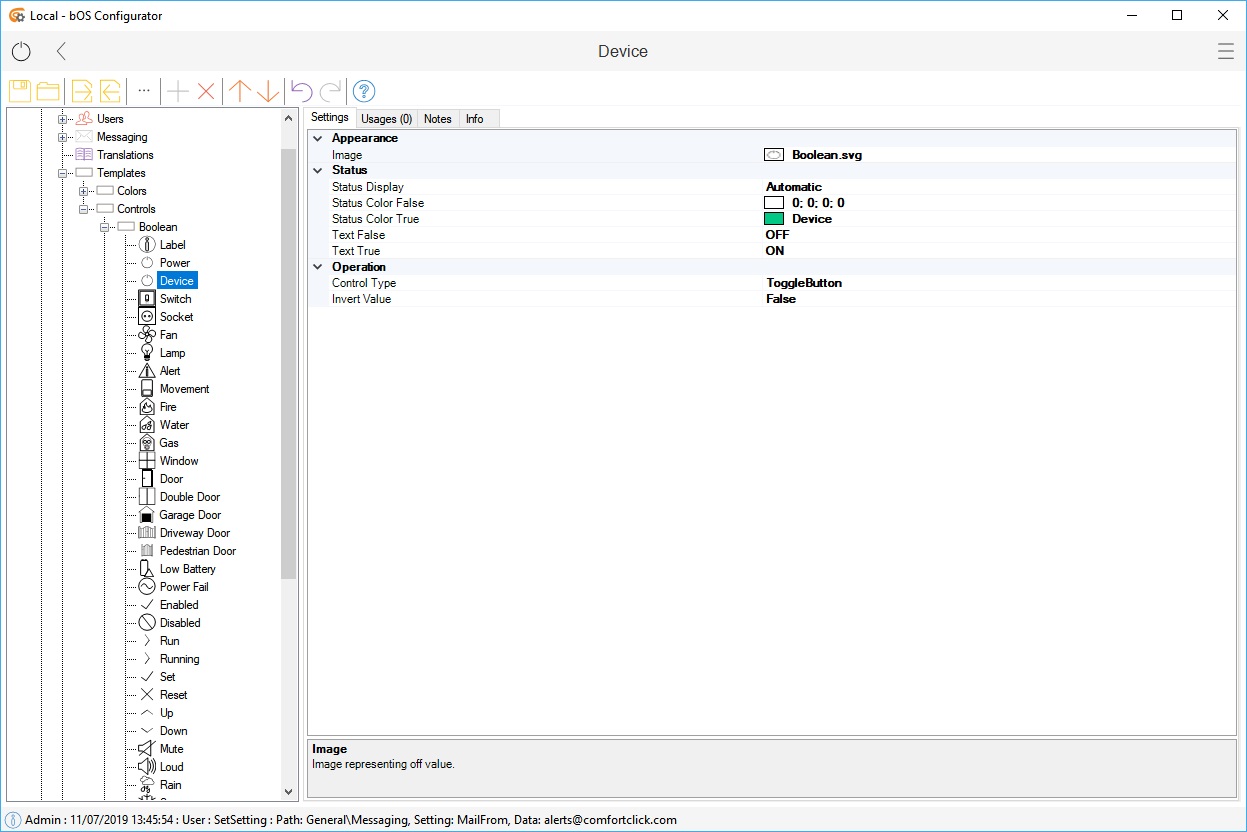Select the Switch template item
This screenshot has width=1247, height=832.
(175, 299)
